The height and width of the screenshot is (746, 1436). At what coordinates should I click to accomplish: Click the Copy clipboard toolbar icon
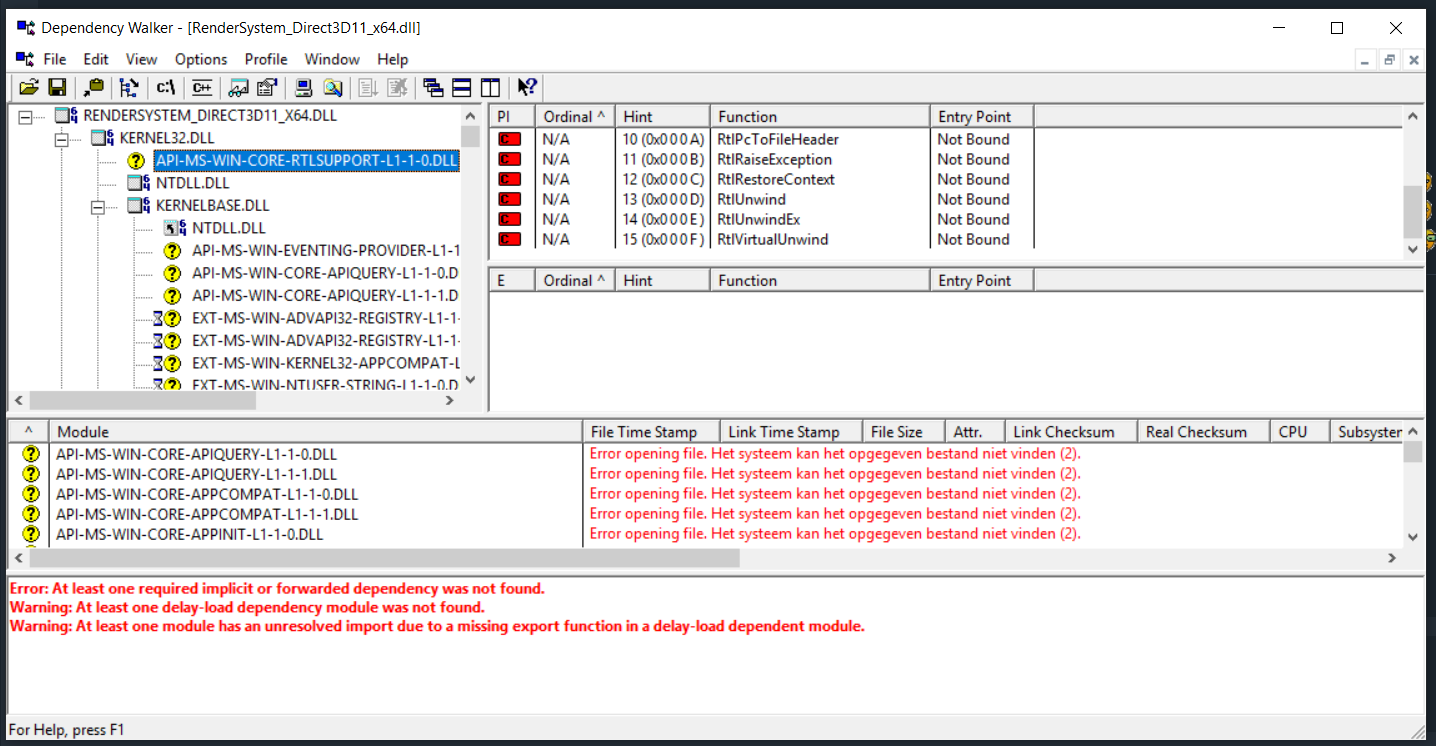94,88
